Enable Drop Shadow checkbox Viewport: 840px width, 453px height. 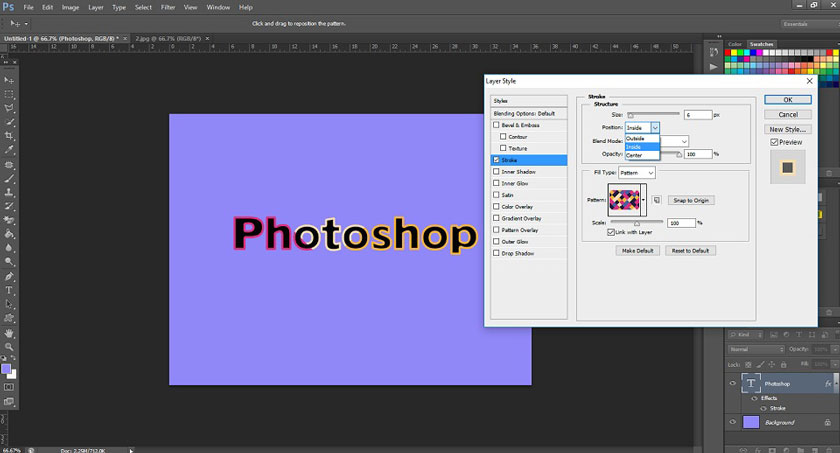click(496, 253)
